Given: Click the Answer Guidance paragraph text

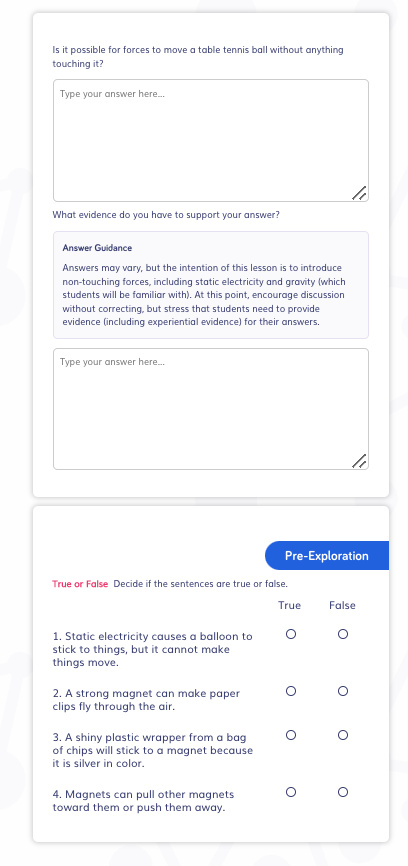Looking at the screenshot, I should (204, 294).
